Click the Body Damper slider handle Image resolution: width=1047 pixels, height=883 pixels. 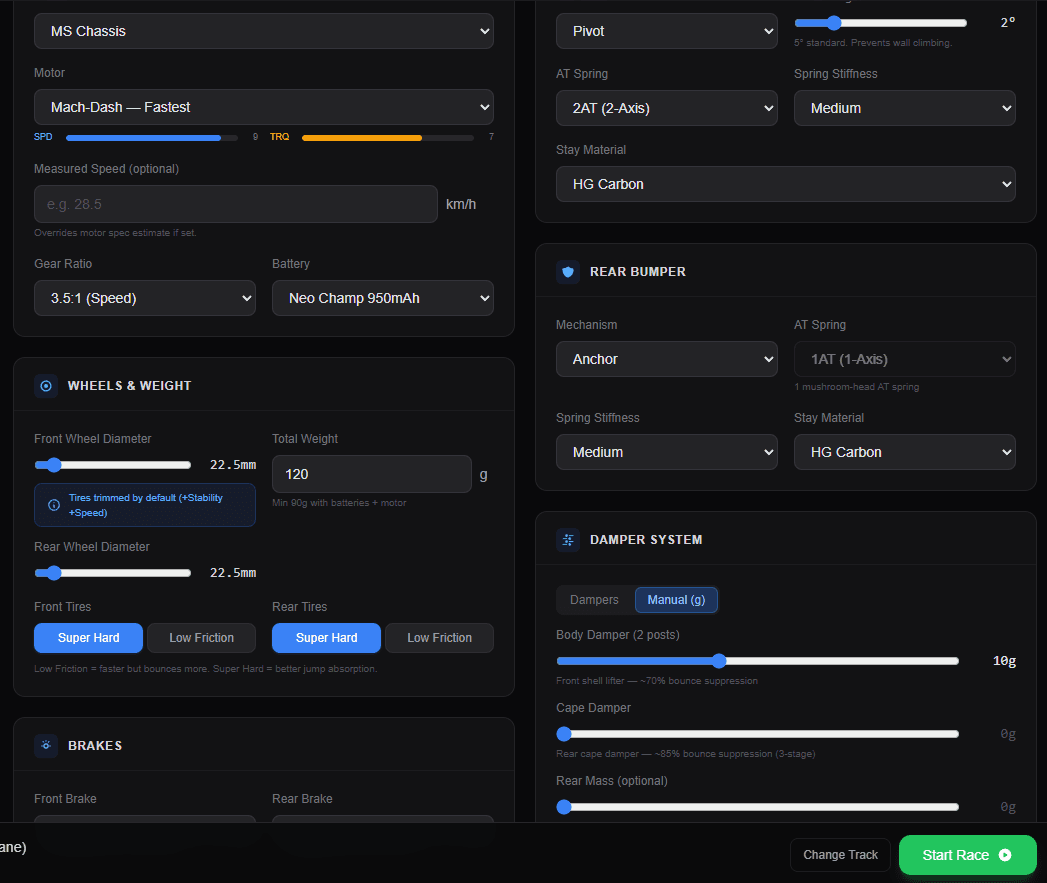click(719, 661)
